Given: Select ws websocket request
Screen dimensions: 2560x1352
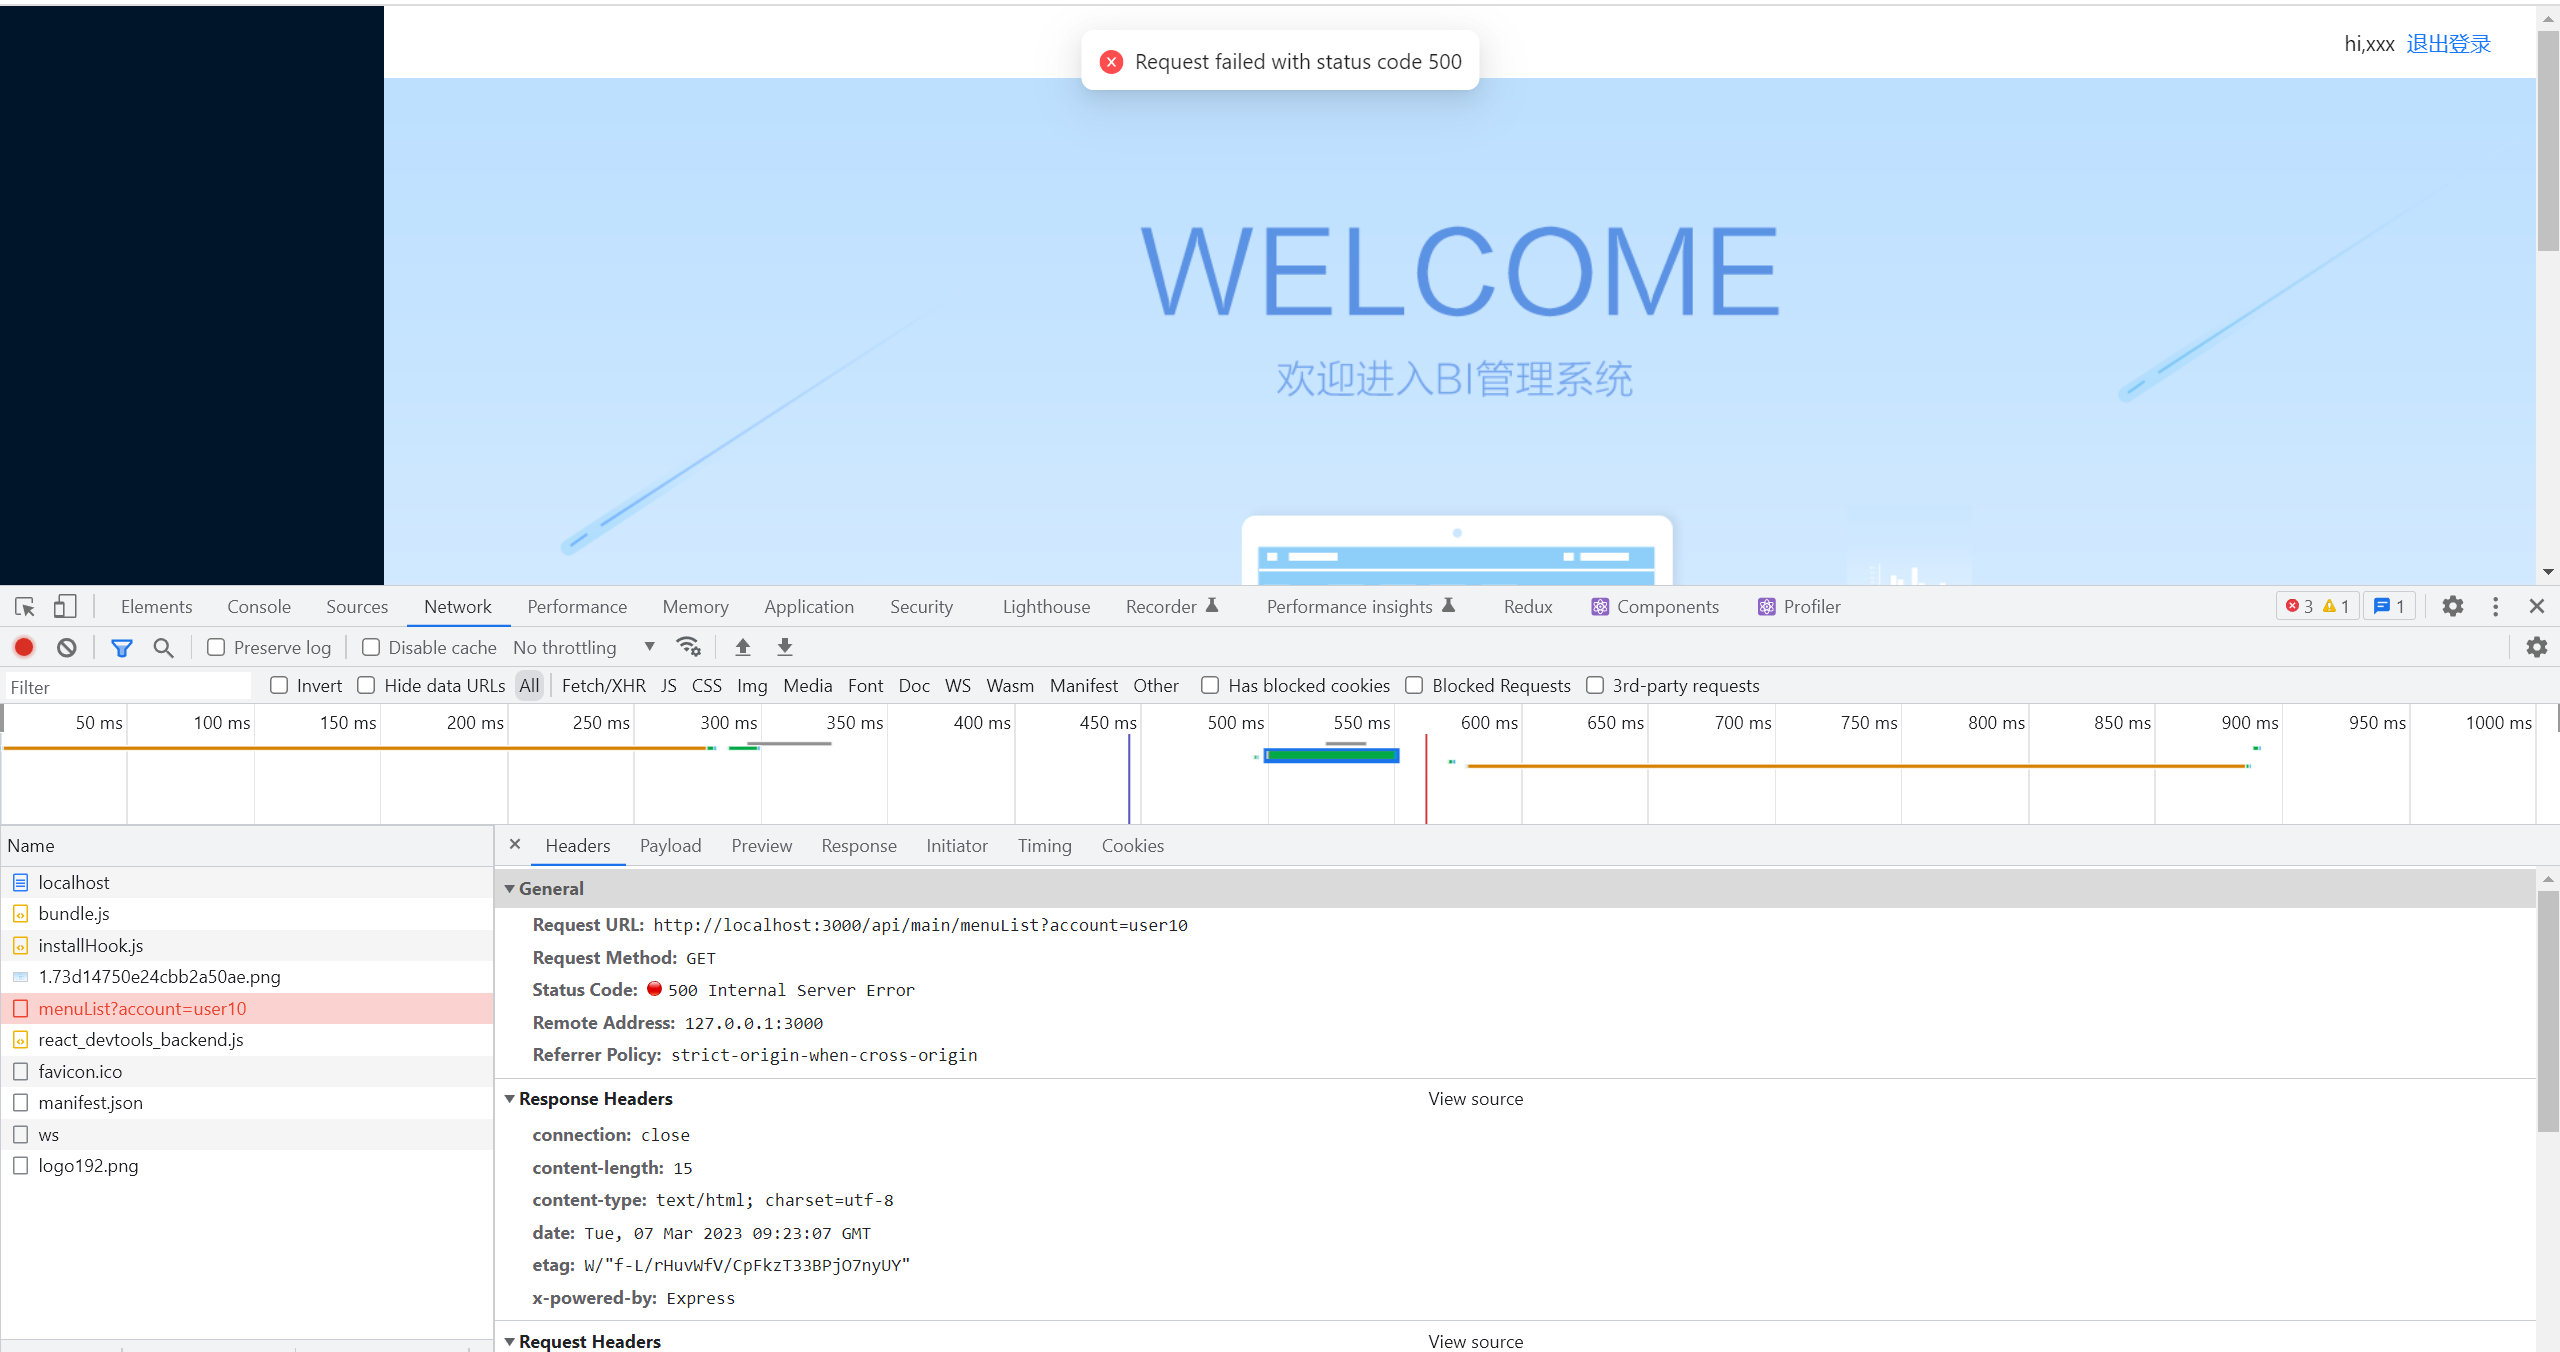Looking at the screenshot, I should (x=247, y=1134).
